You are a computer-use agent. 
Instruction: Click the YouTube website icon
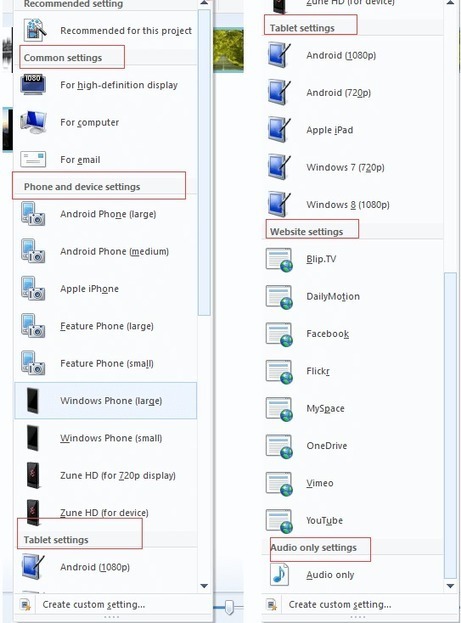pyautogui.click(x=279, y=520)
